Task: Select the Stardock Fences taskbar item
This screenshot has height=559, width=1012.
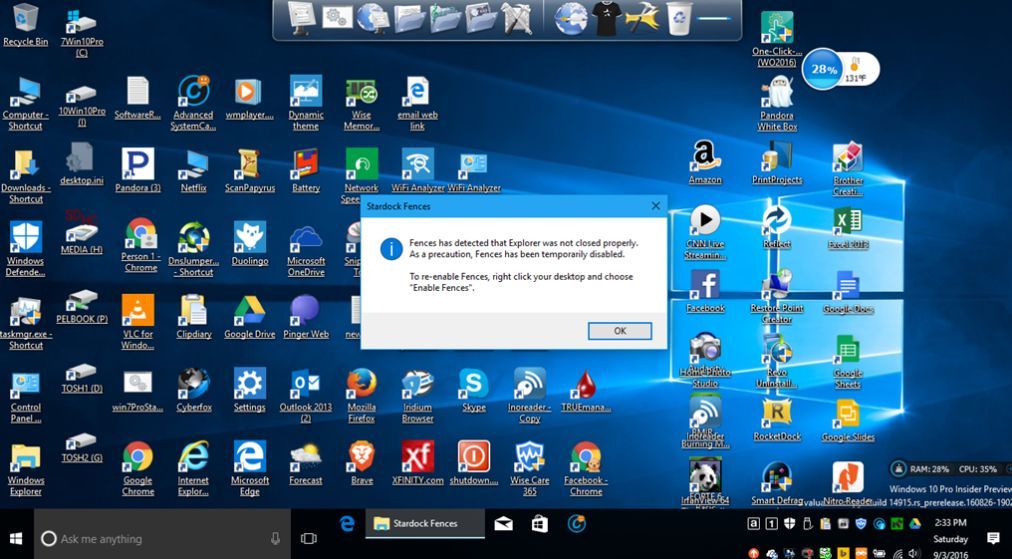Action: [x=424, y=523]
